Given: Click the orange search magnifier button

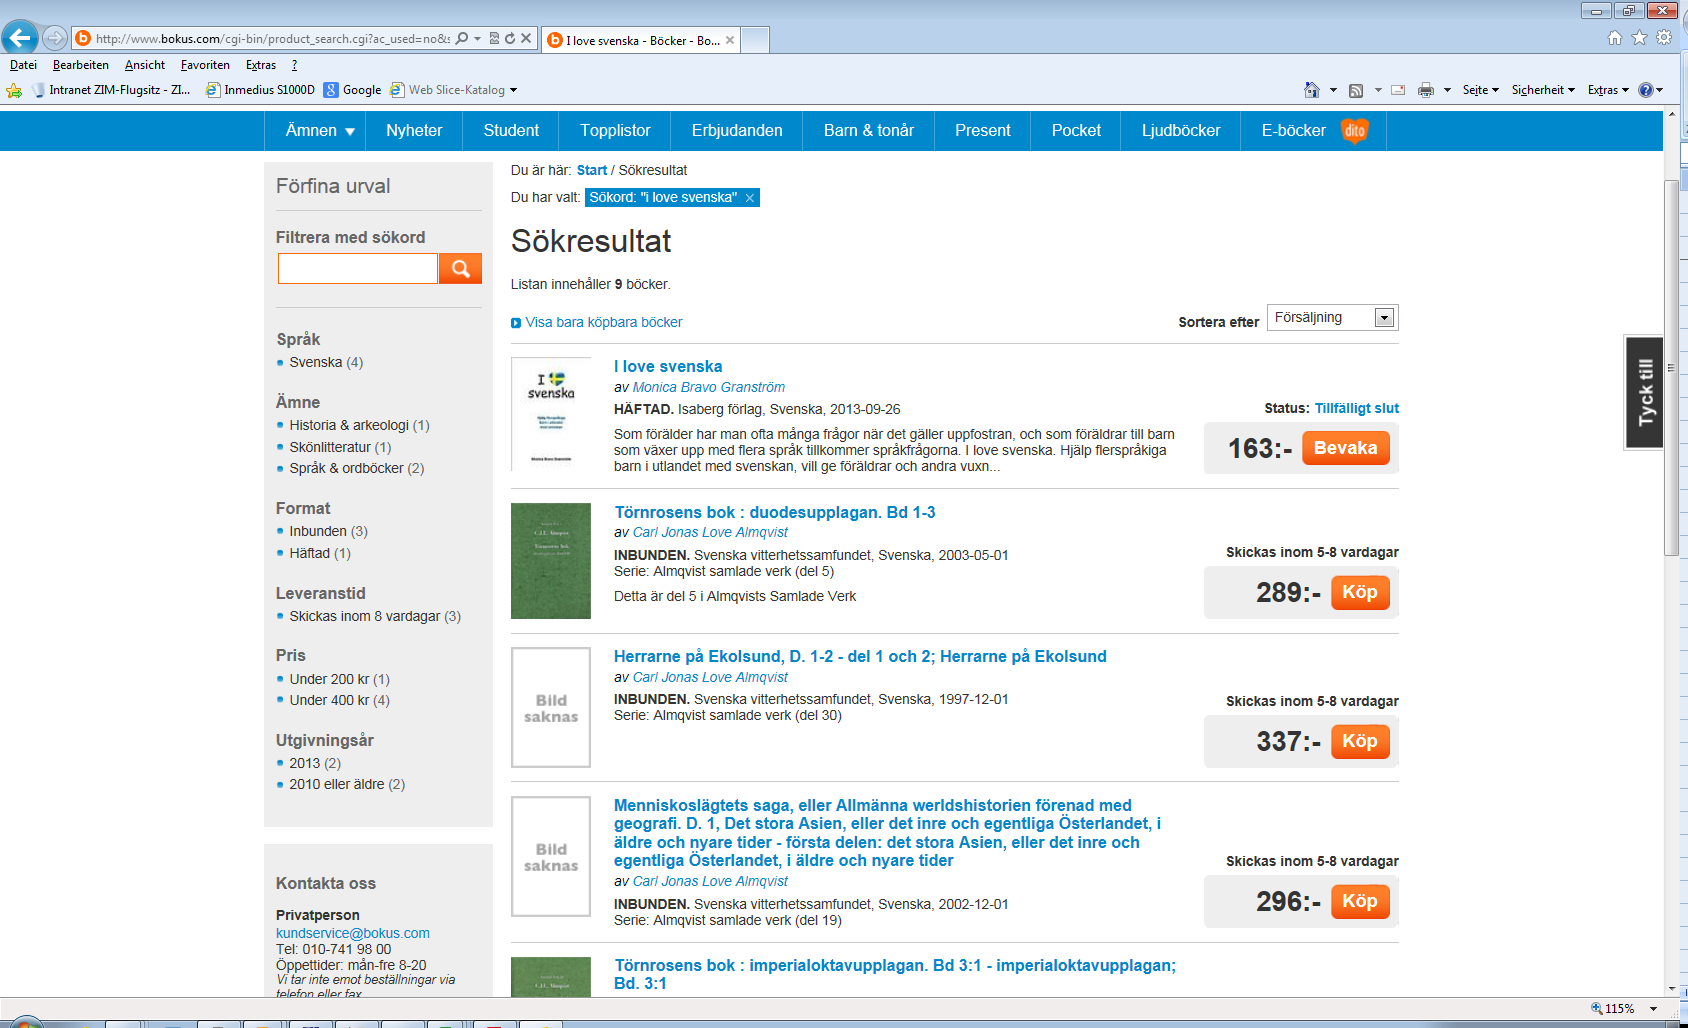Looking at the screenshot, I should pyautogui.click(x=460, y=268).
